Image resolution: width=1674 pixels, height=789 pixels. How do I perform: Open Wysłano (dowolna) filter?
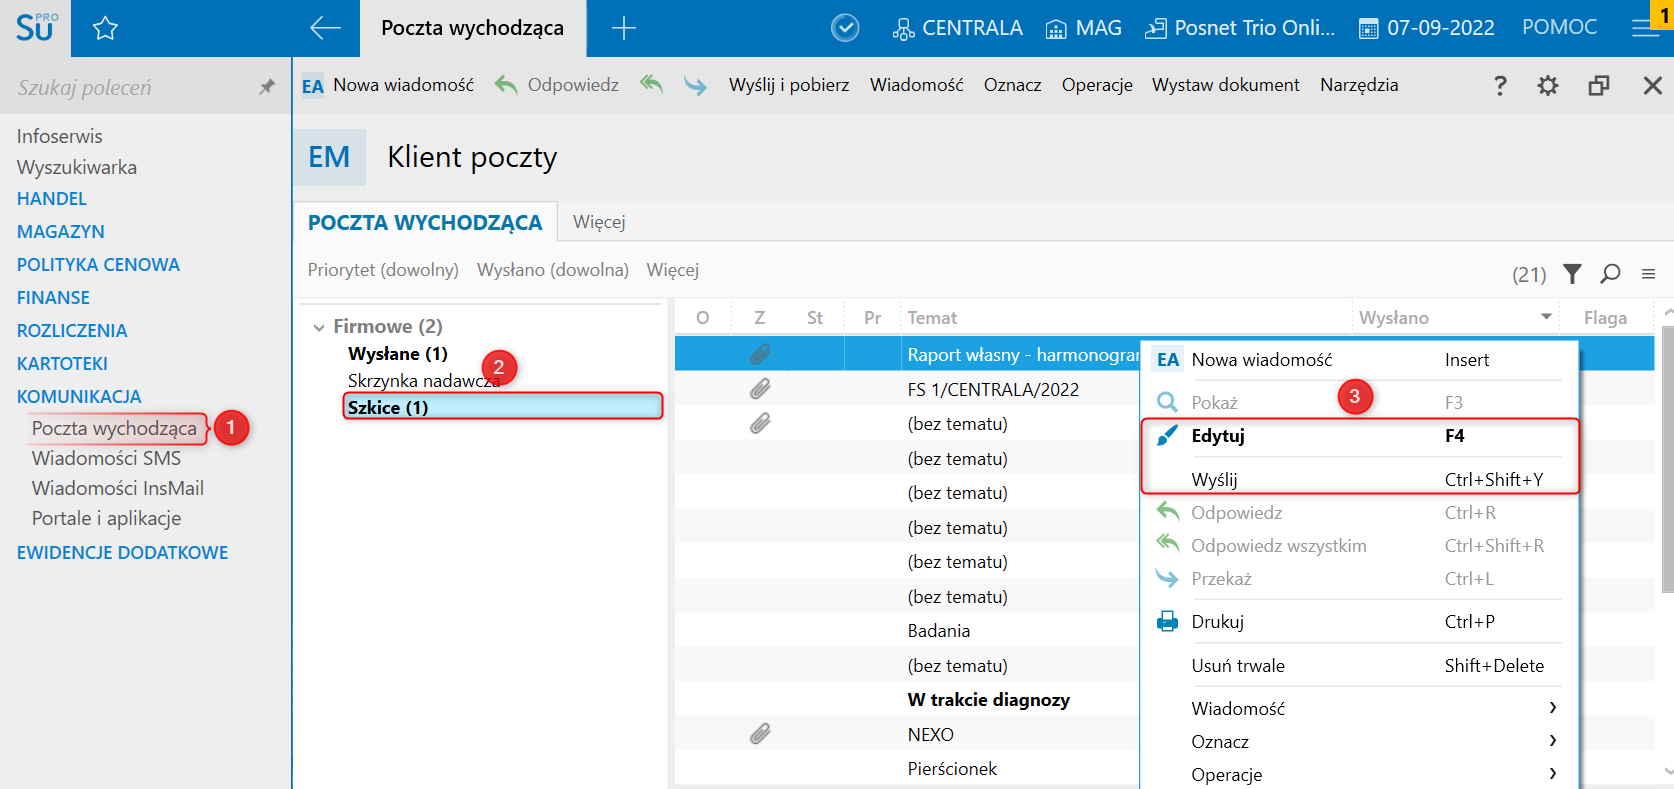(x=553, y=270)
